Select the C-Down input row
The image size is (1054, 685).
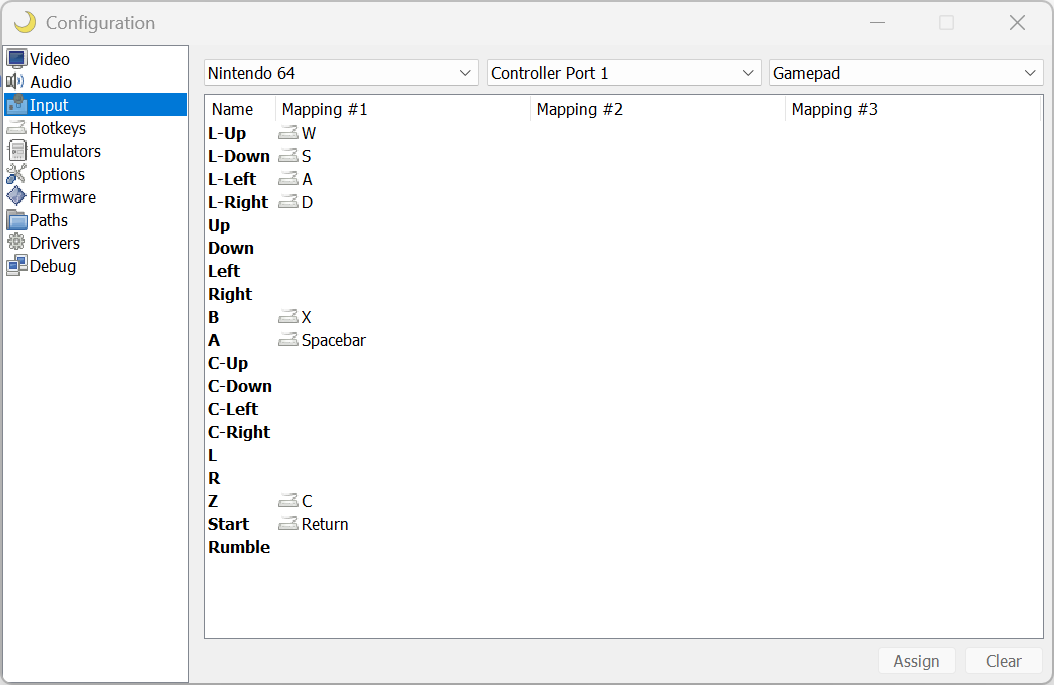[623, 386]
